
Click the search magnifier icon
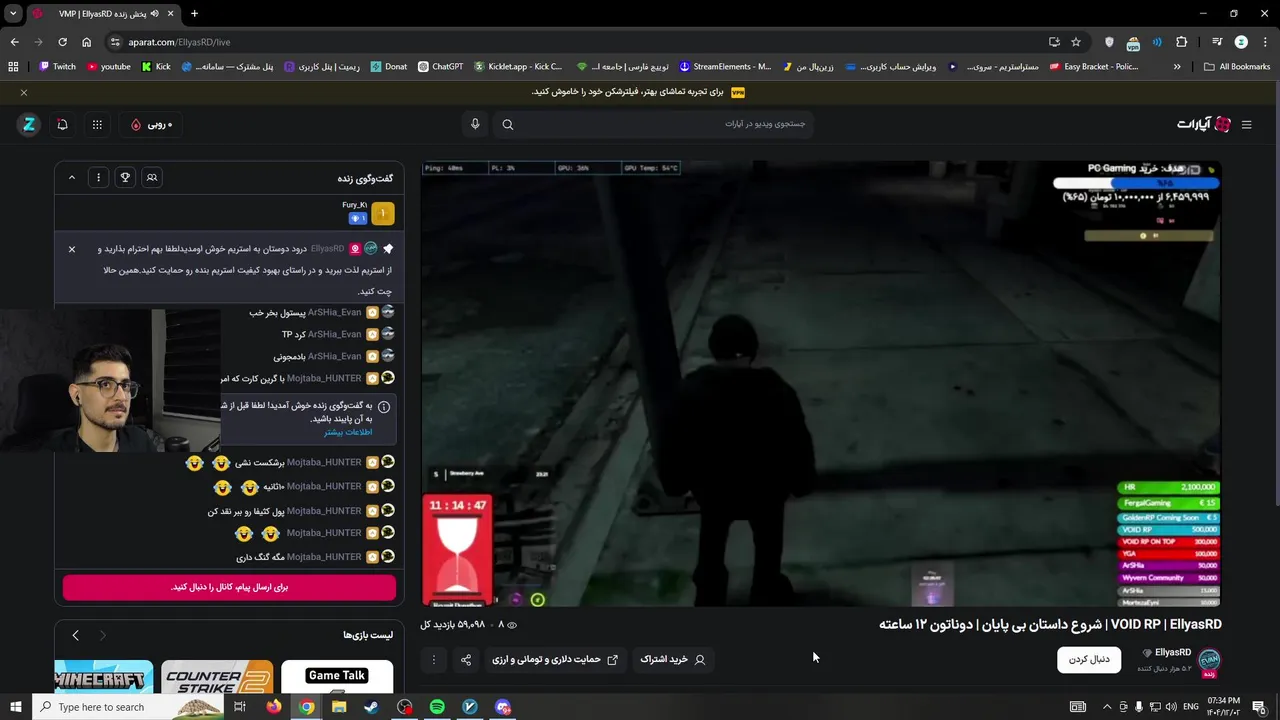coord(508,124)
